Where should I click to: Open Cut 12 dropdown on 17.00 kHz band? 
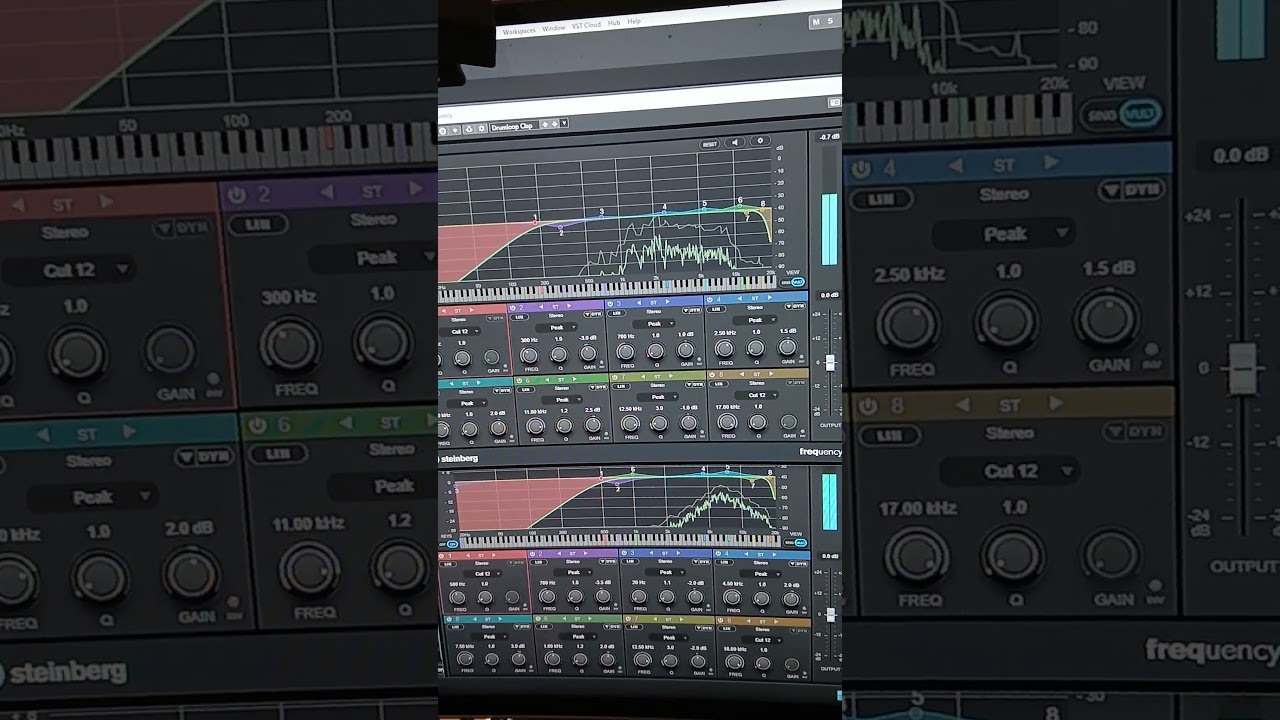click(x=757, y=395)
